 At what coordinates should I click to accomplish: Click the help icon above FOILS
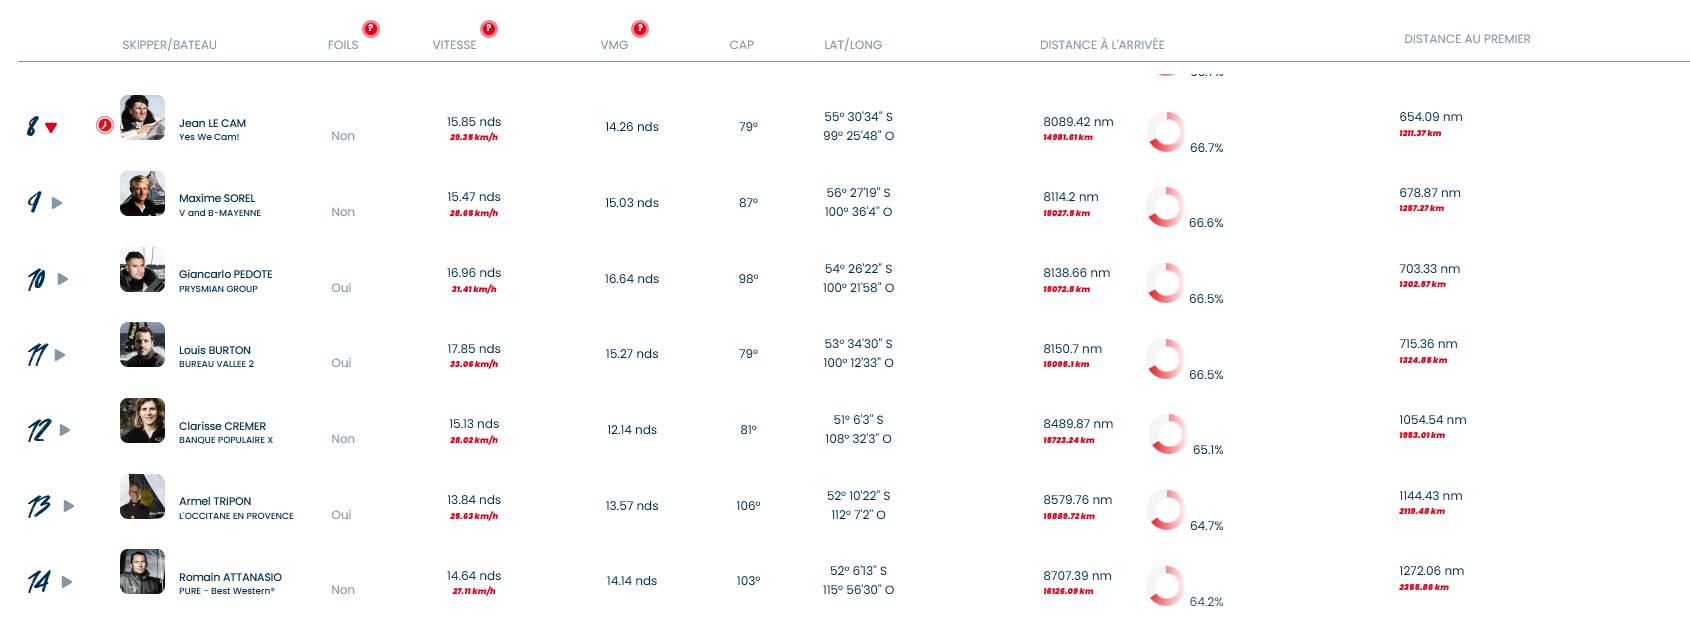[371, 29]
